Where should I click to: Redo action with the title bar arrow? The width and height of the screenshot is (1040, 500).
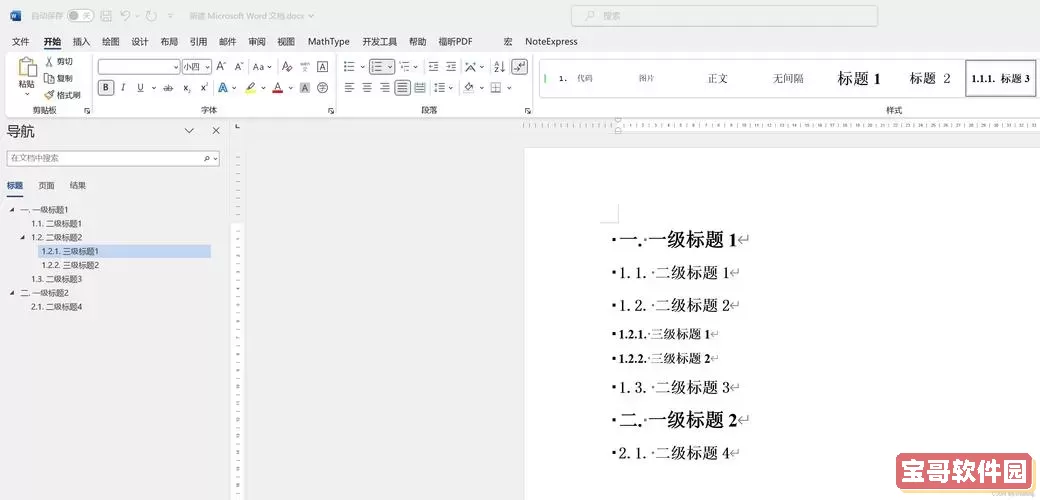pyautogui.click(x=151, y=15)
